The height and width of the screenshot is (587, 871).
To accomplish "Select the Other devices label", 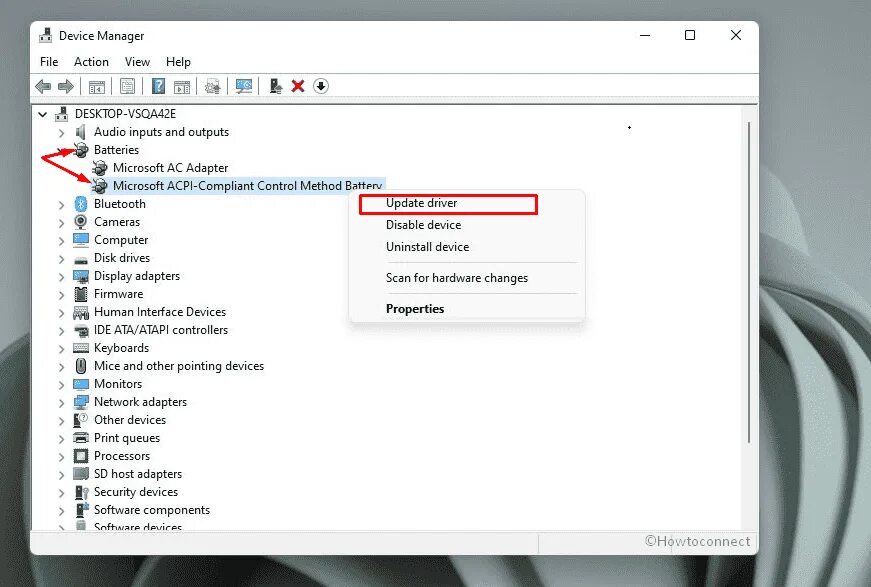I will (x=129, y=420).
